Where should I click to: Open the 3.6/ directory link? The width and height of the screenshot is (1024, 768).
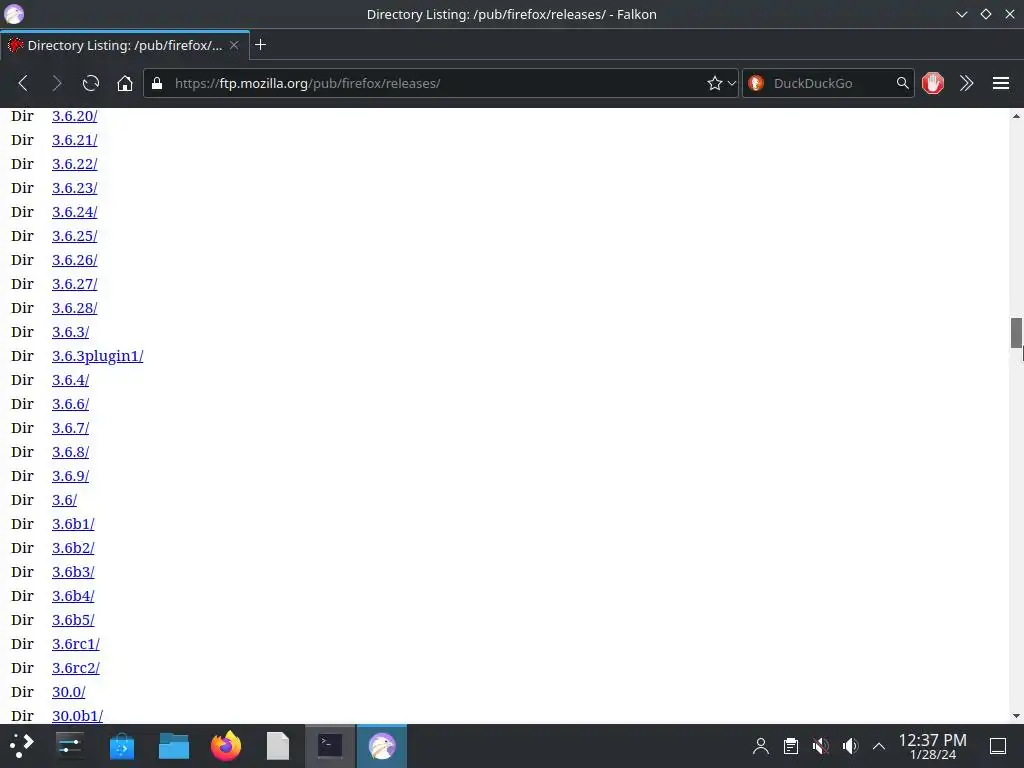pos(65,500)
